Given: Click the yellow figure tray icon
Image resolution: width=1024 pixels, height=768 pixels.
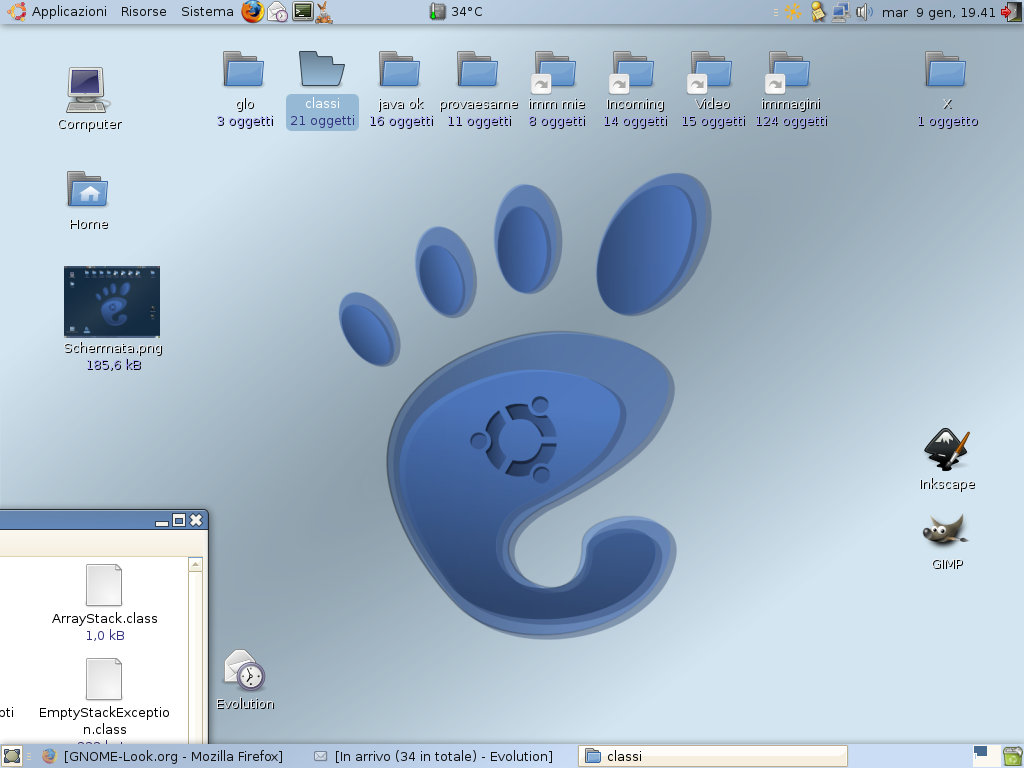Looking at the screenshot, I should coord(818,12).
